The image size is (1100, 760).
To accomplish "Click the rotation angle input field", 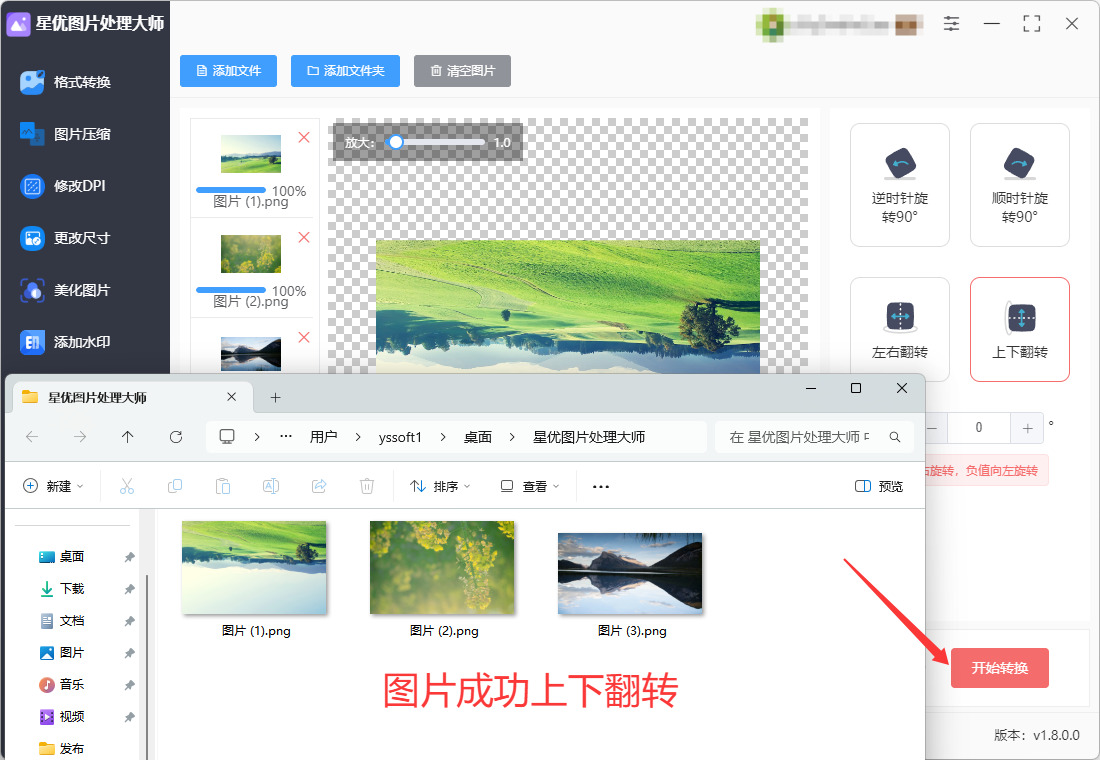I will click(x=979, y=428).
